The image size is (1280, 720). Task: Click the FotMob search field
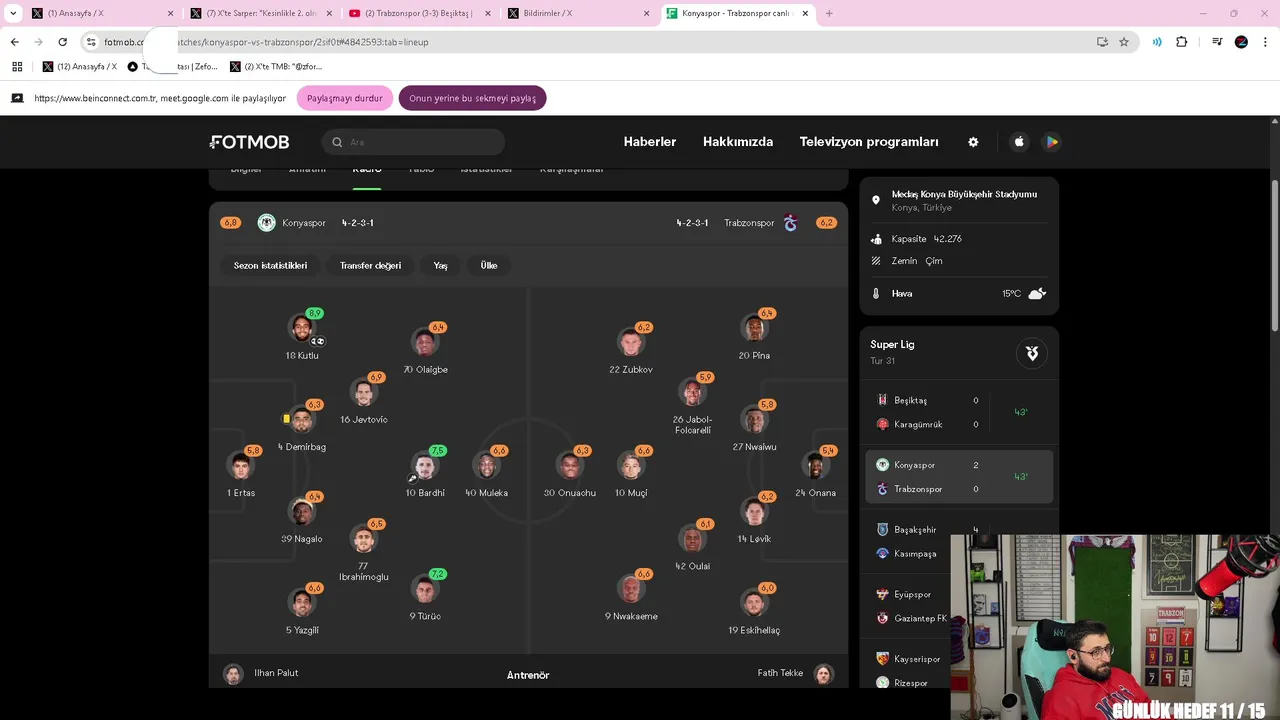[413, 142]
